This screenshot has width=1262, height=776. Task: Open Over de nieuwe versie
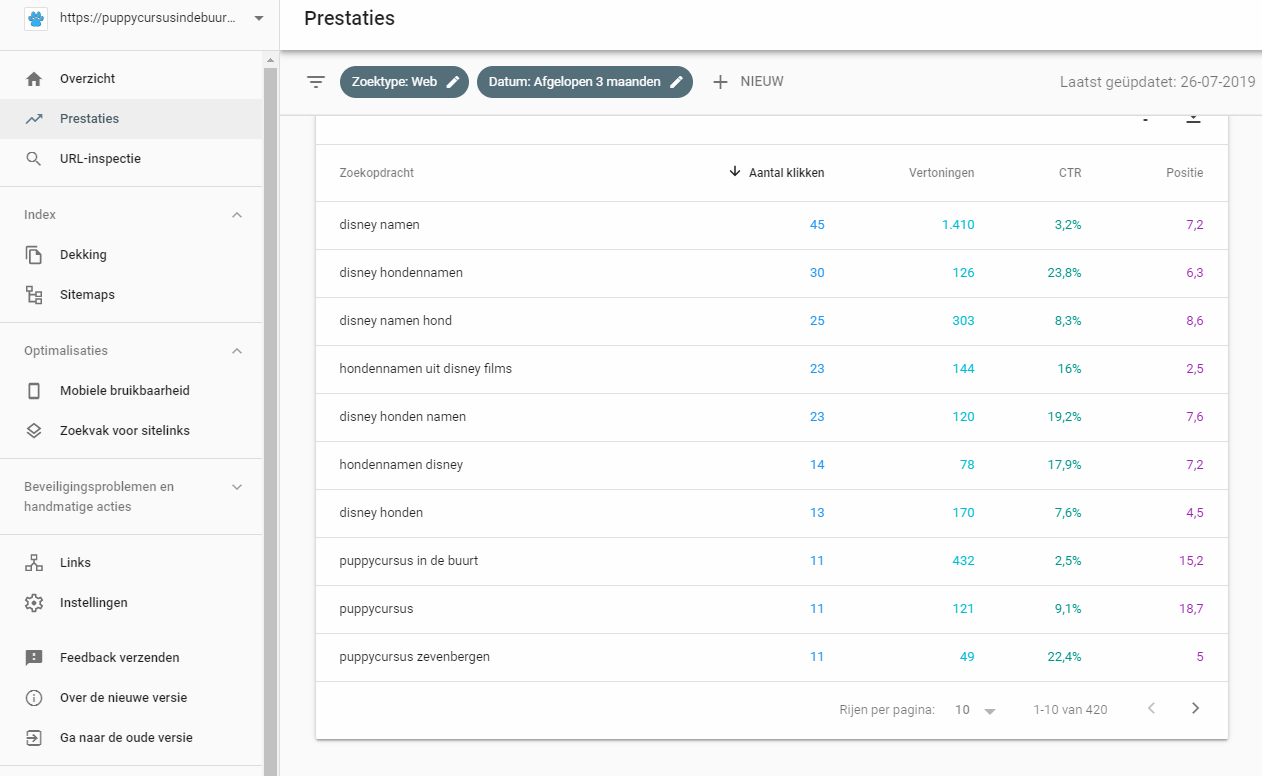click(x=131, y=698)
